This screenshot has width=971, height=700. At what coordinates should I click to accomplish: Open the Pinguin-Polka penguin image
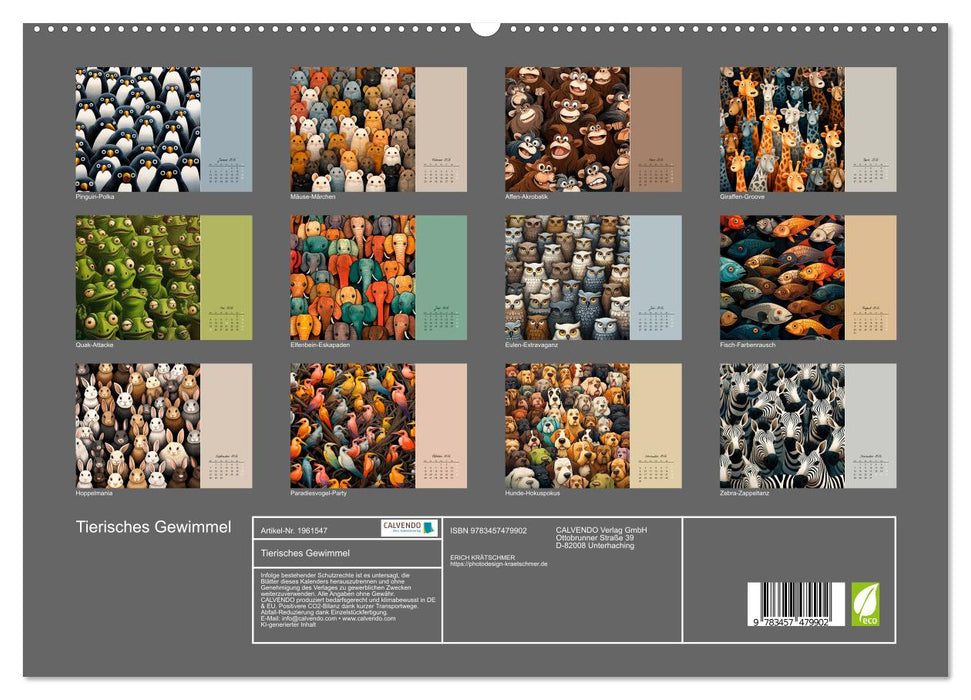pyautogui.click(x=138, y=129)
